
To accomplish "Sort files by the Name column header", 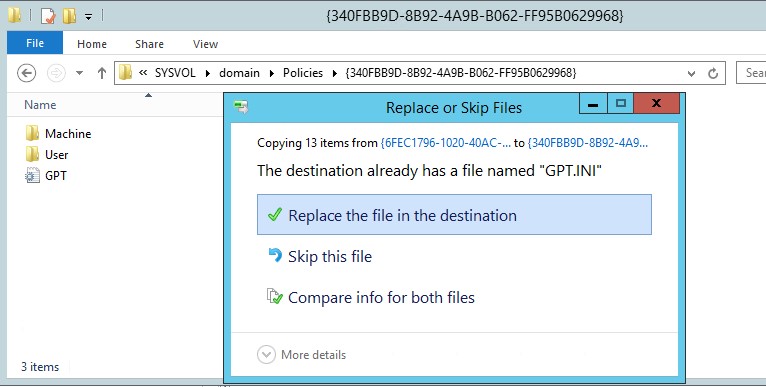I will click(40, 105).
